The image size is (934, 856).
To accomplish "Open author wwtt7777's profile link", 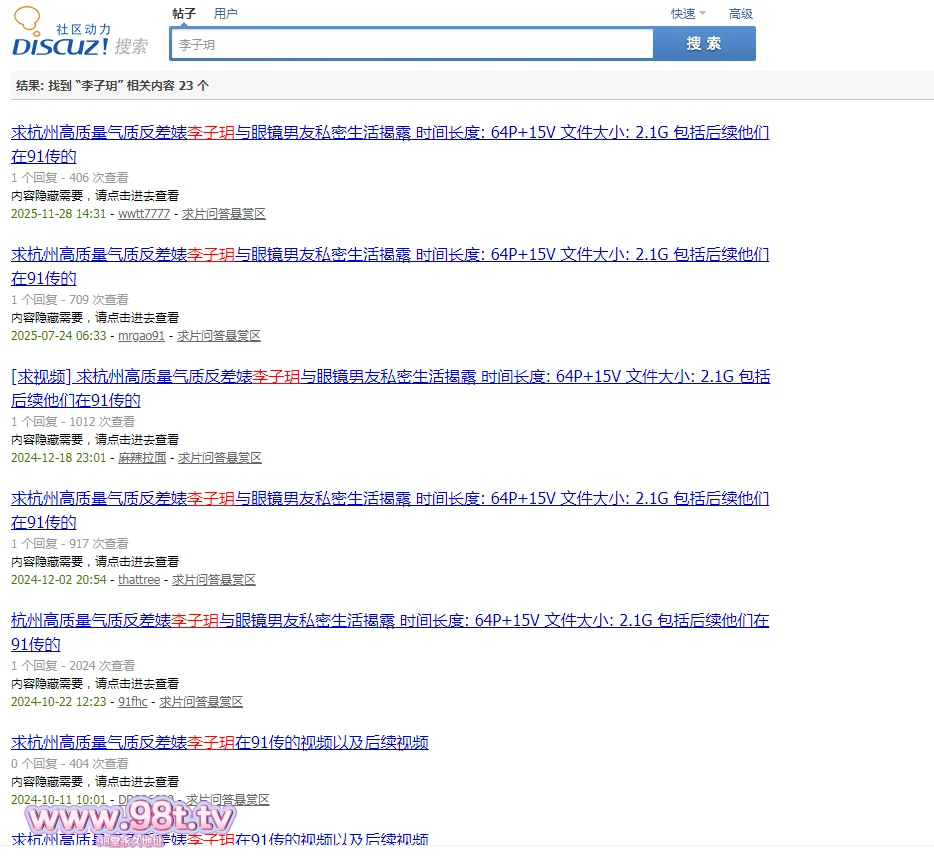I will (x=144, y=214).
